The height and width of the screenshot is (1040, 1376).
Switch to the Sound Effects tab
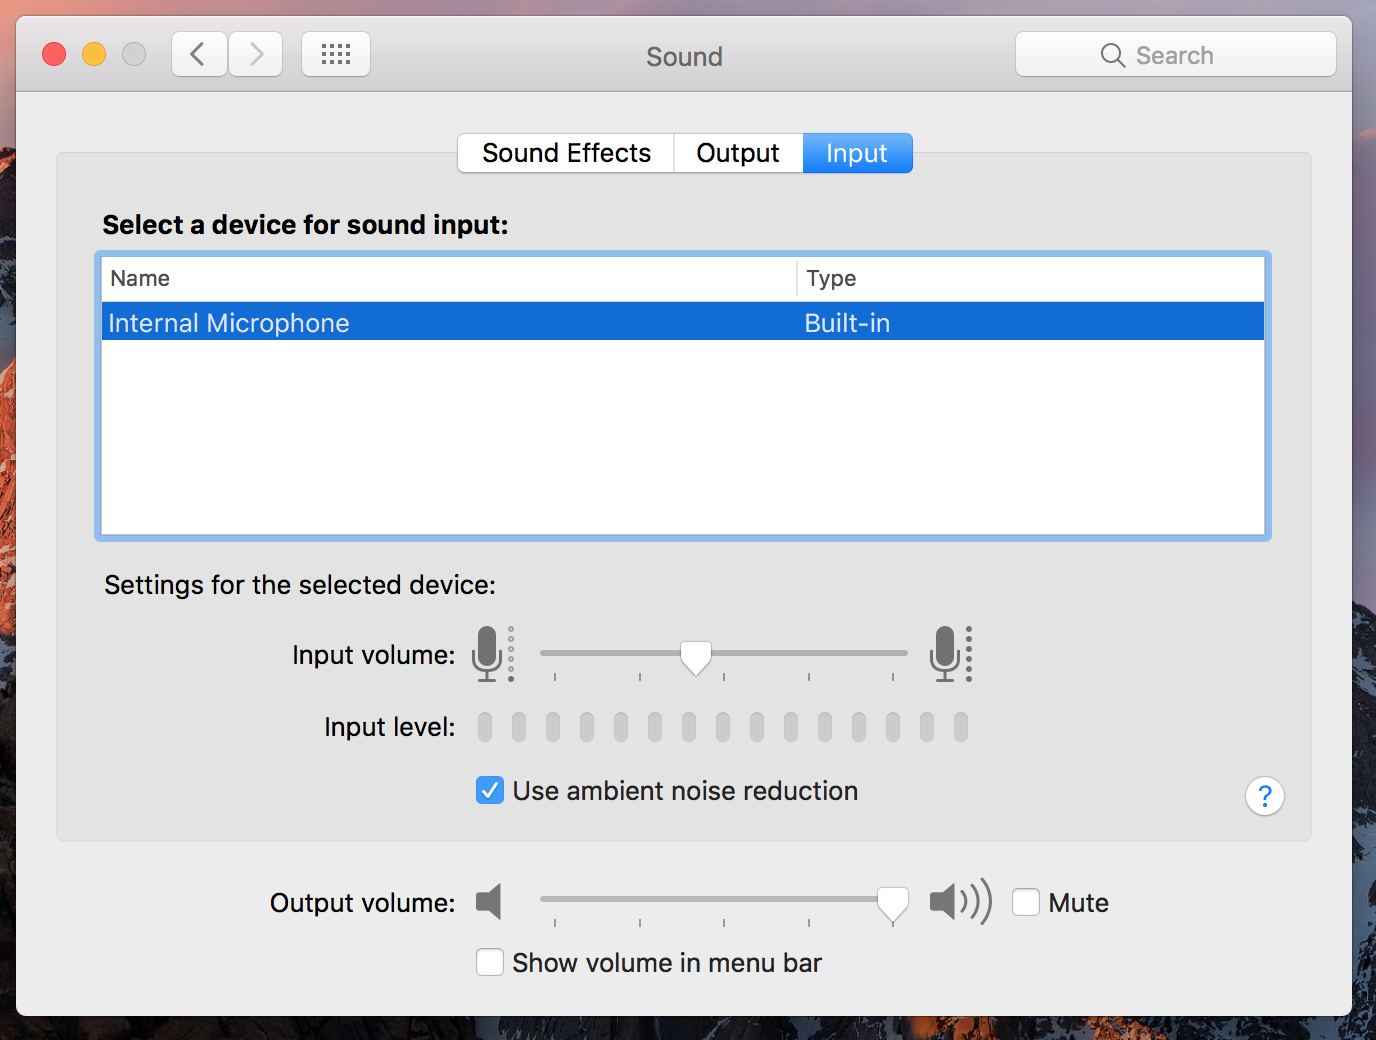[x=566, y=153]
